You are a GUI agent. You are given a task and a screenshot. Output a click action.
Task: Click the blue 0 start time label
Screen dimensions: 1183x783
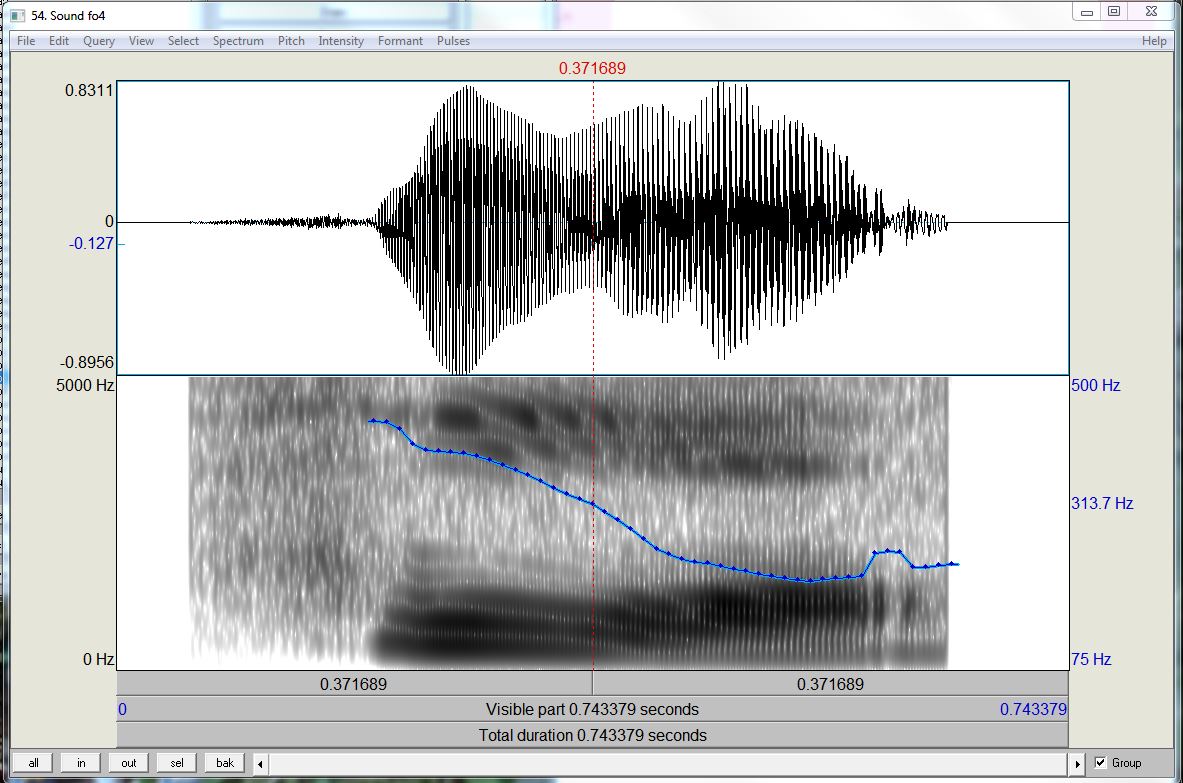coord(122,709)
